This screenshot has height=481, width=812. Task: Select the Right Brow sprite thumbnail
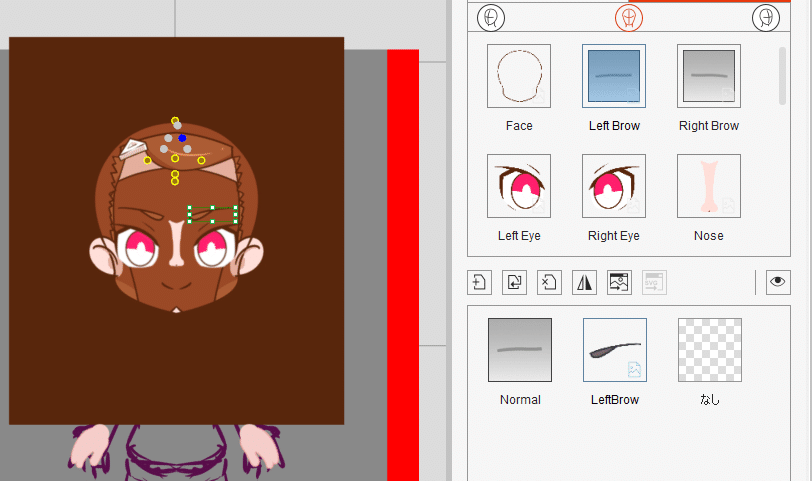708,76
